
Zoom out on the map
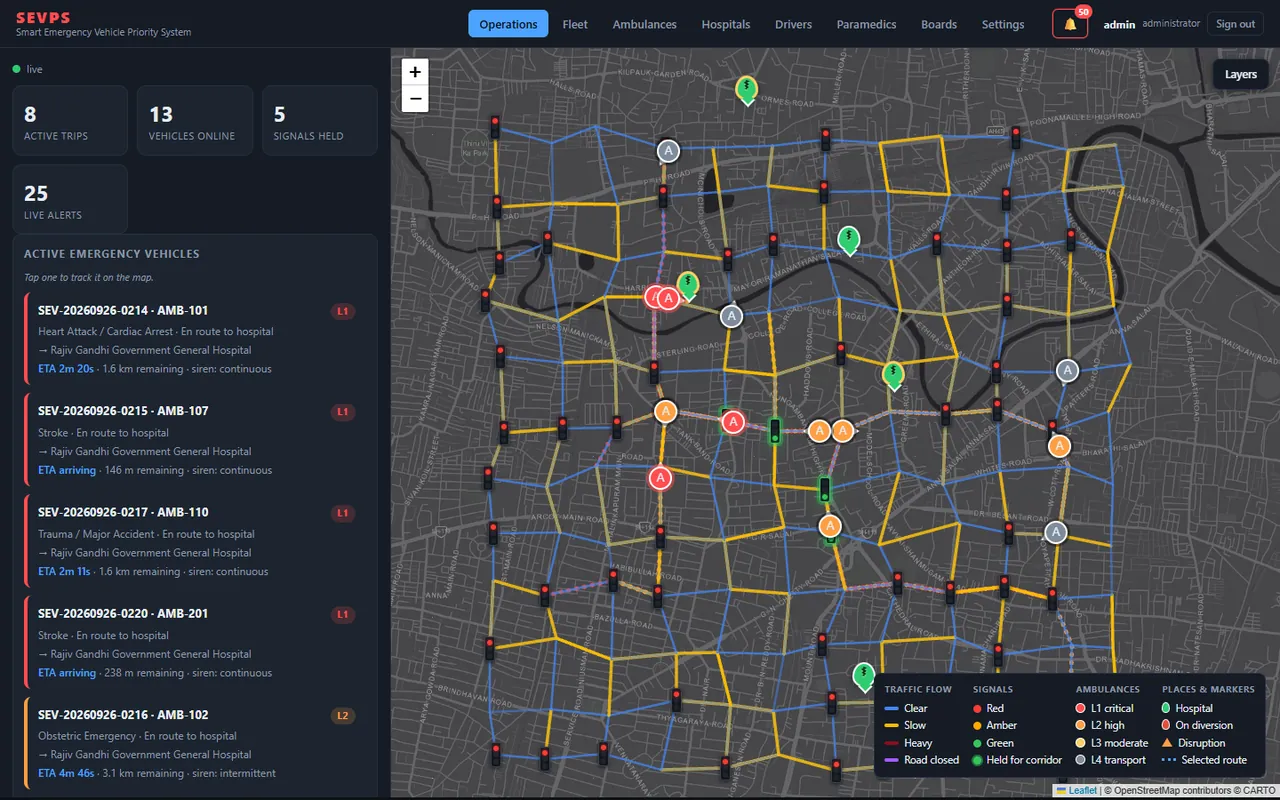point(415,98)
